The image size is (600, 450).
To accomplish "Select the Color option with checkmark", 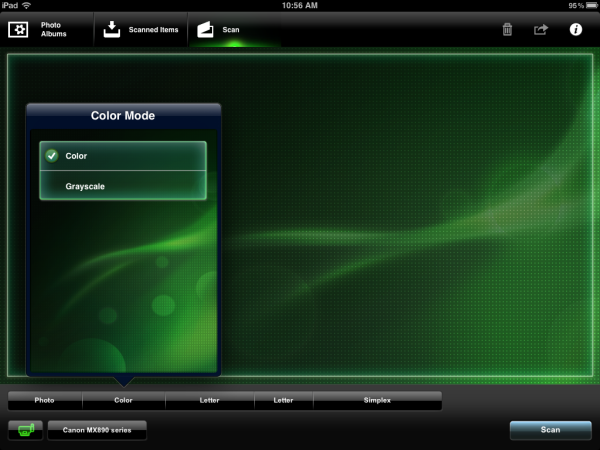I will pyautogui.click(x=123, y=156).
